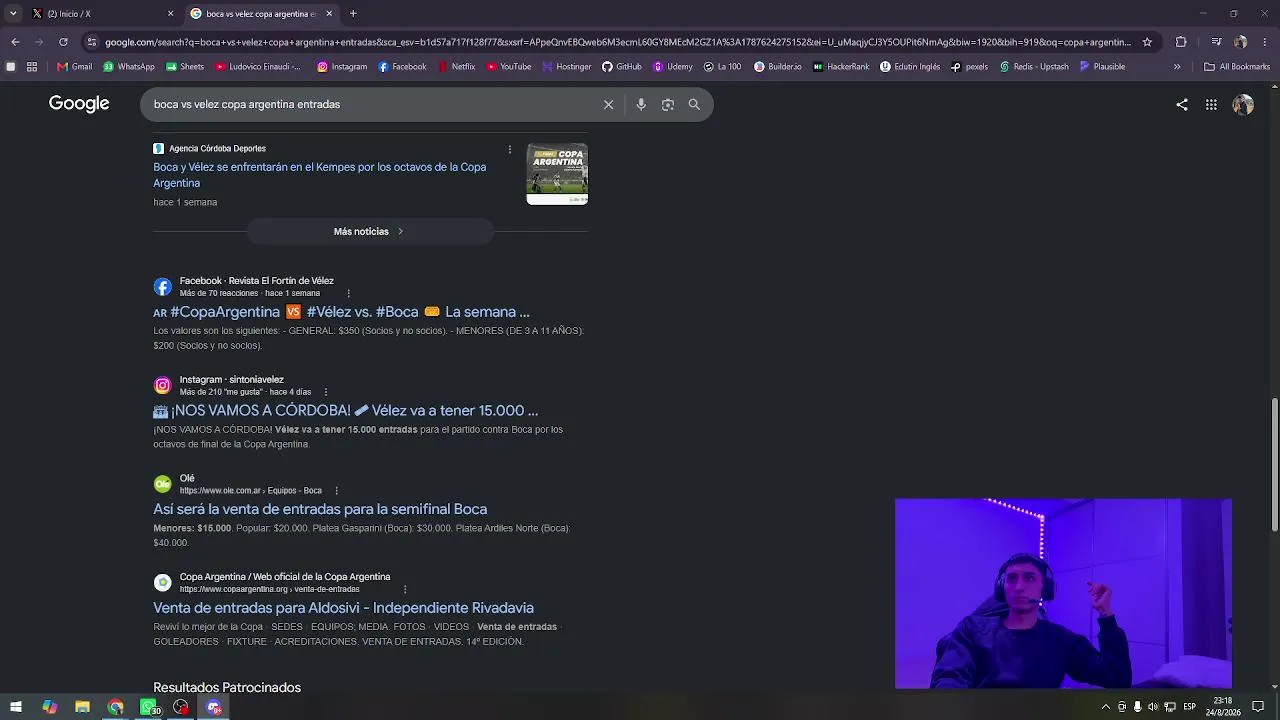The height and width of the screenshot is (720, 1280).
Task: Switch the ESP keyboard language indicator
Action: [x=1190, y=707]
